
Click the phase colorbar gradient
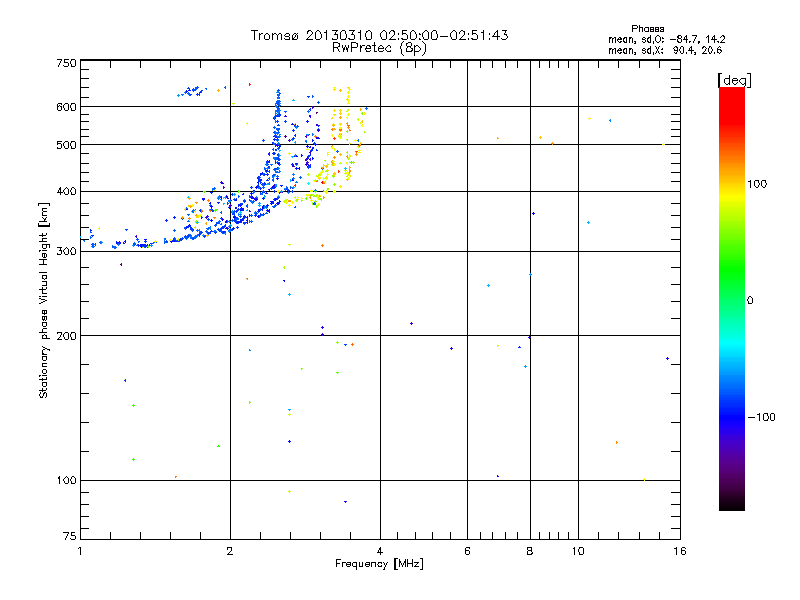coord(732,299)
